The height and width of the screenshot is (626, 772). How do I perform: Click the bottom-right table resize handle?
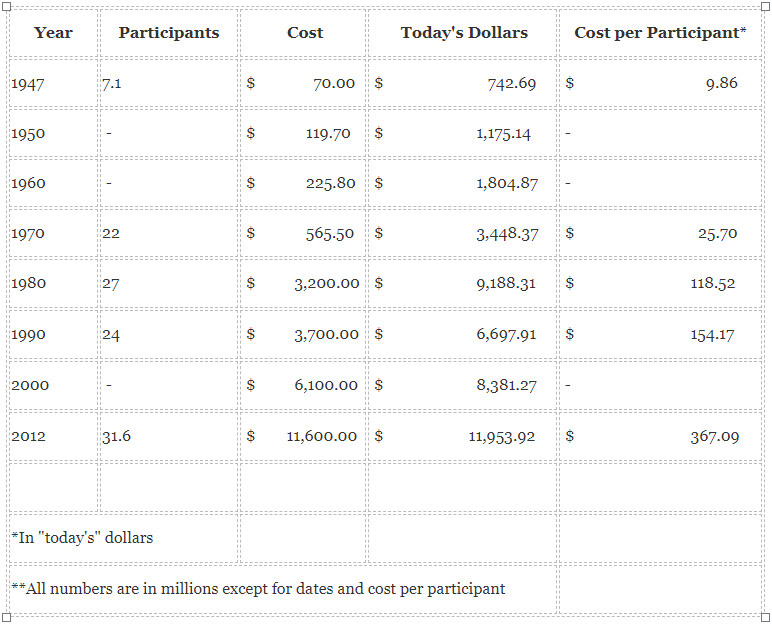click(766, 617)
